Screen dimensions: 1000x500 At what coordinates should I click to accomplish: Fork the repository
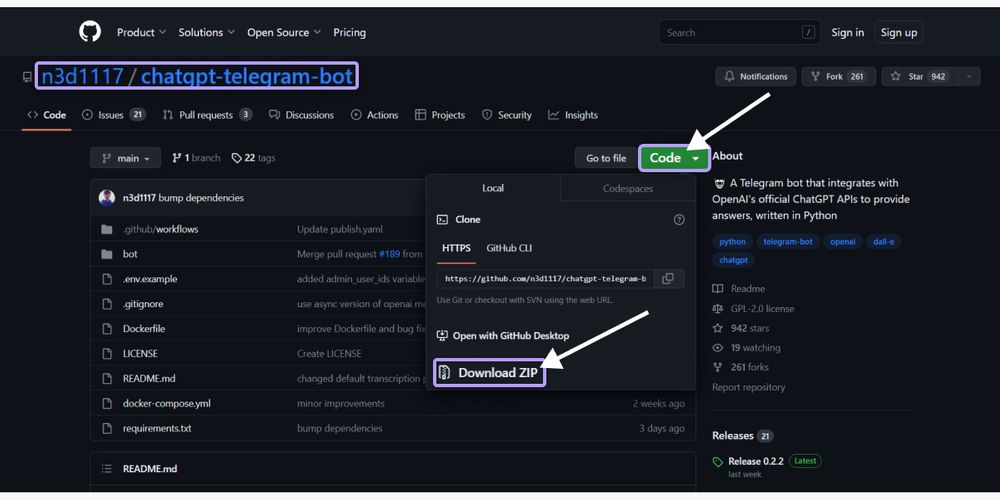(x=838, y=77)
